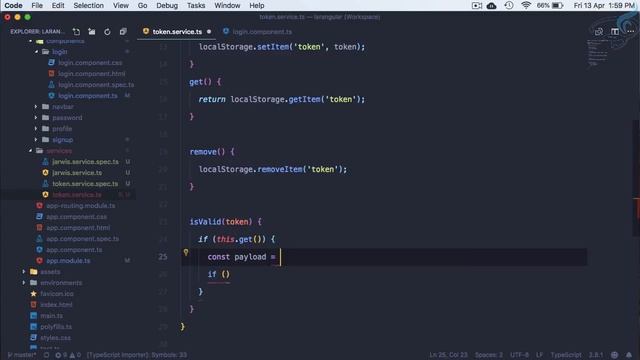Collapse the login folder
The width and height of the screenshot is (640, 360).
click(60, 51)
